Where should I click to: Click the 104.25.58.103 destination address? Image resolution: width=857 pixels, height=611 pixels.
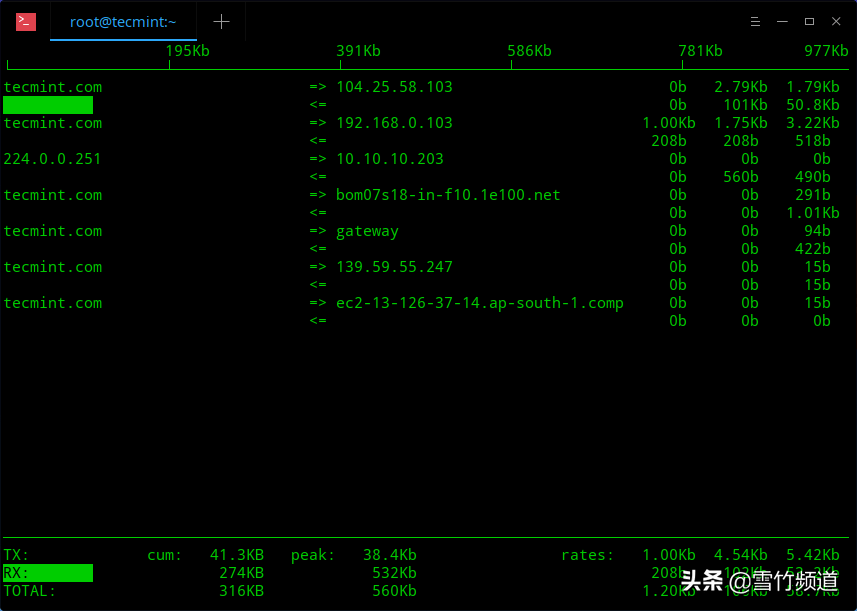pyautogui.click(x=394, y=87)
